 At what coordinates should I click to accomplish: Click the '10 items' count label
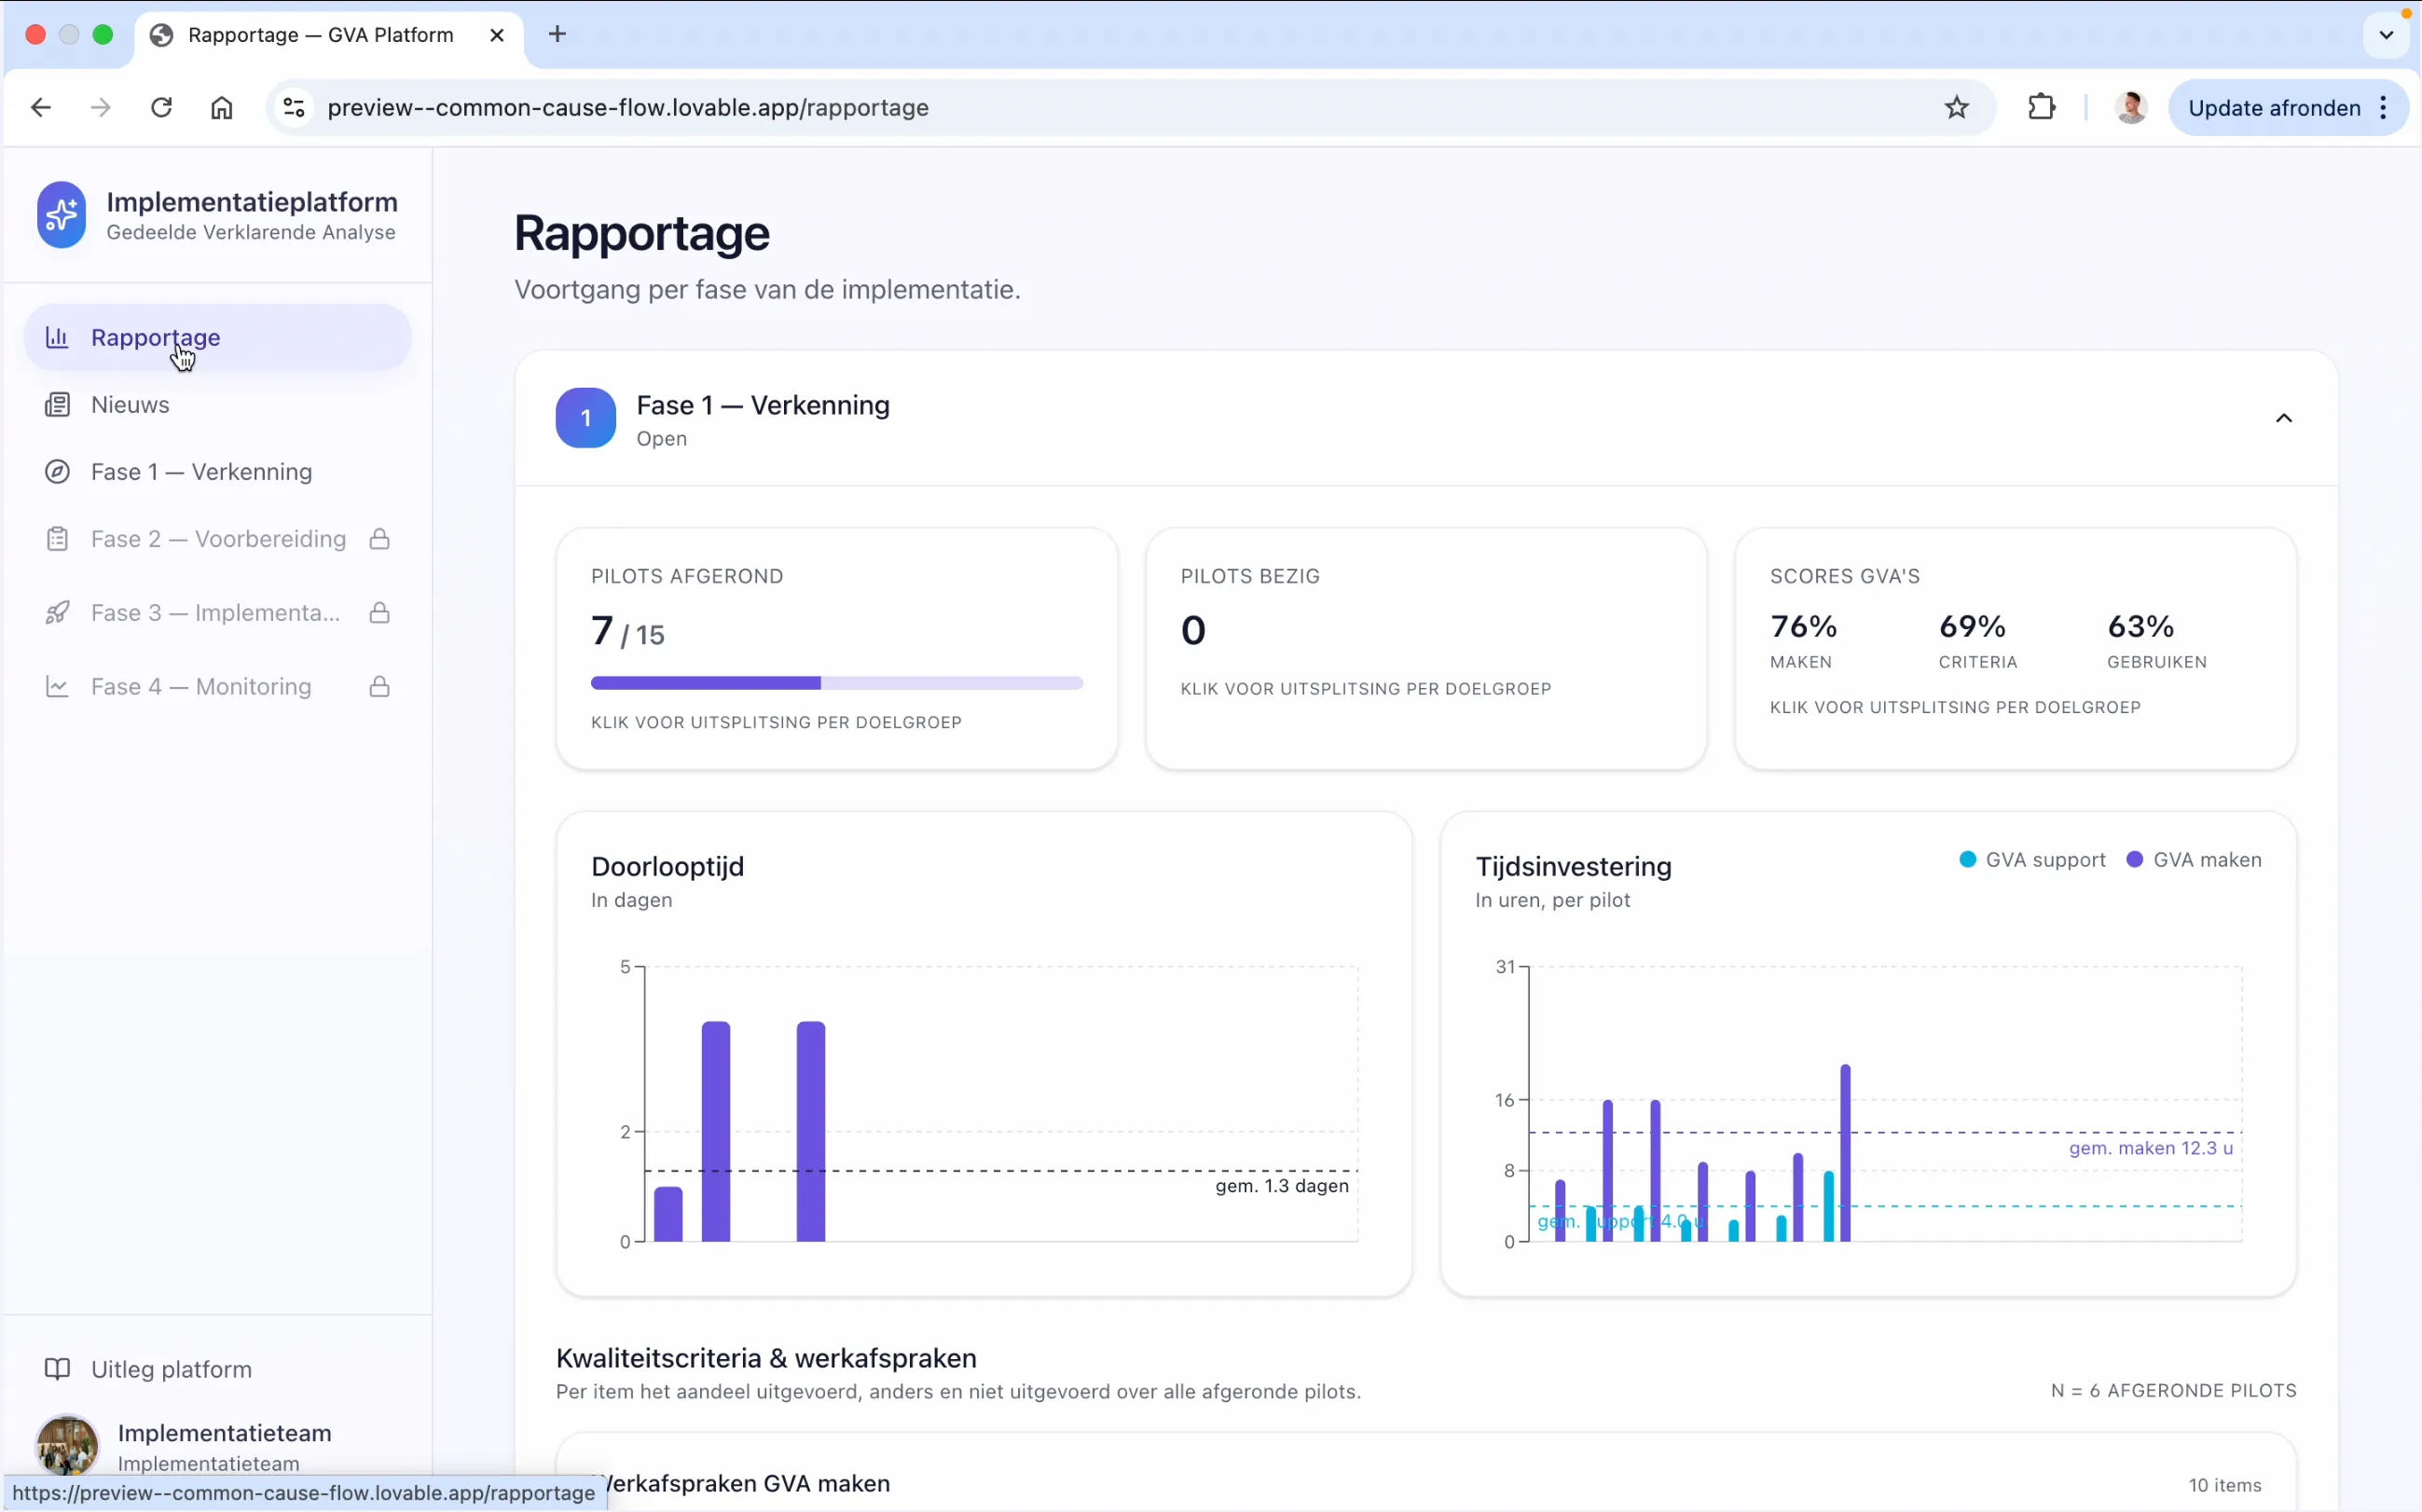click(x=2225, y=1485)
